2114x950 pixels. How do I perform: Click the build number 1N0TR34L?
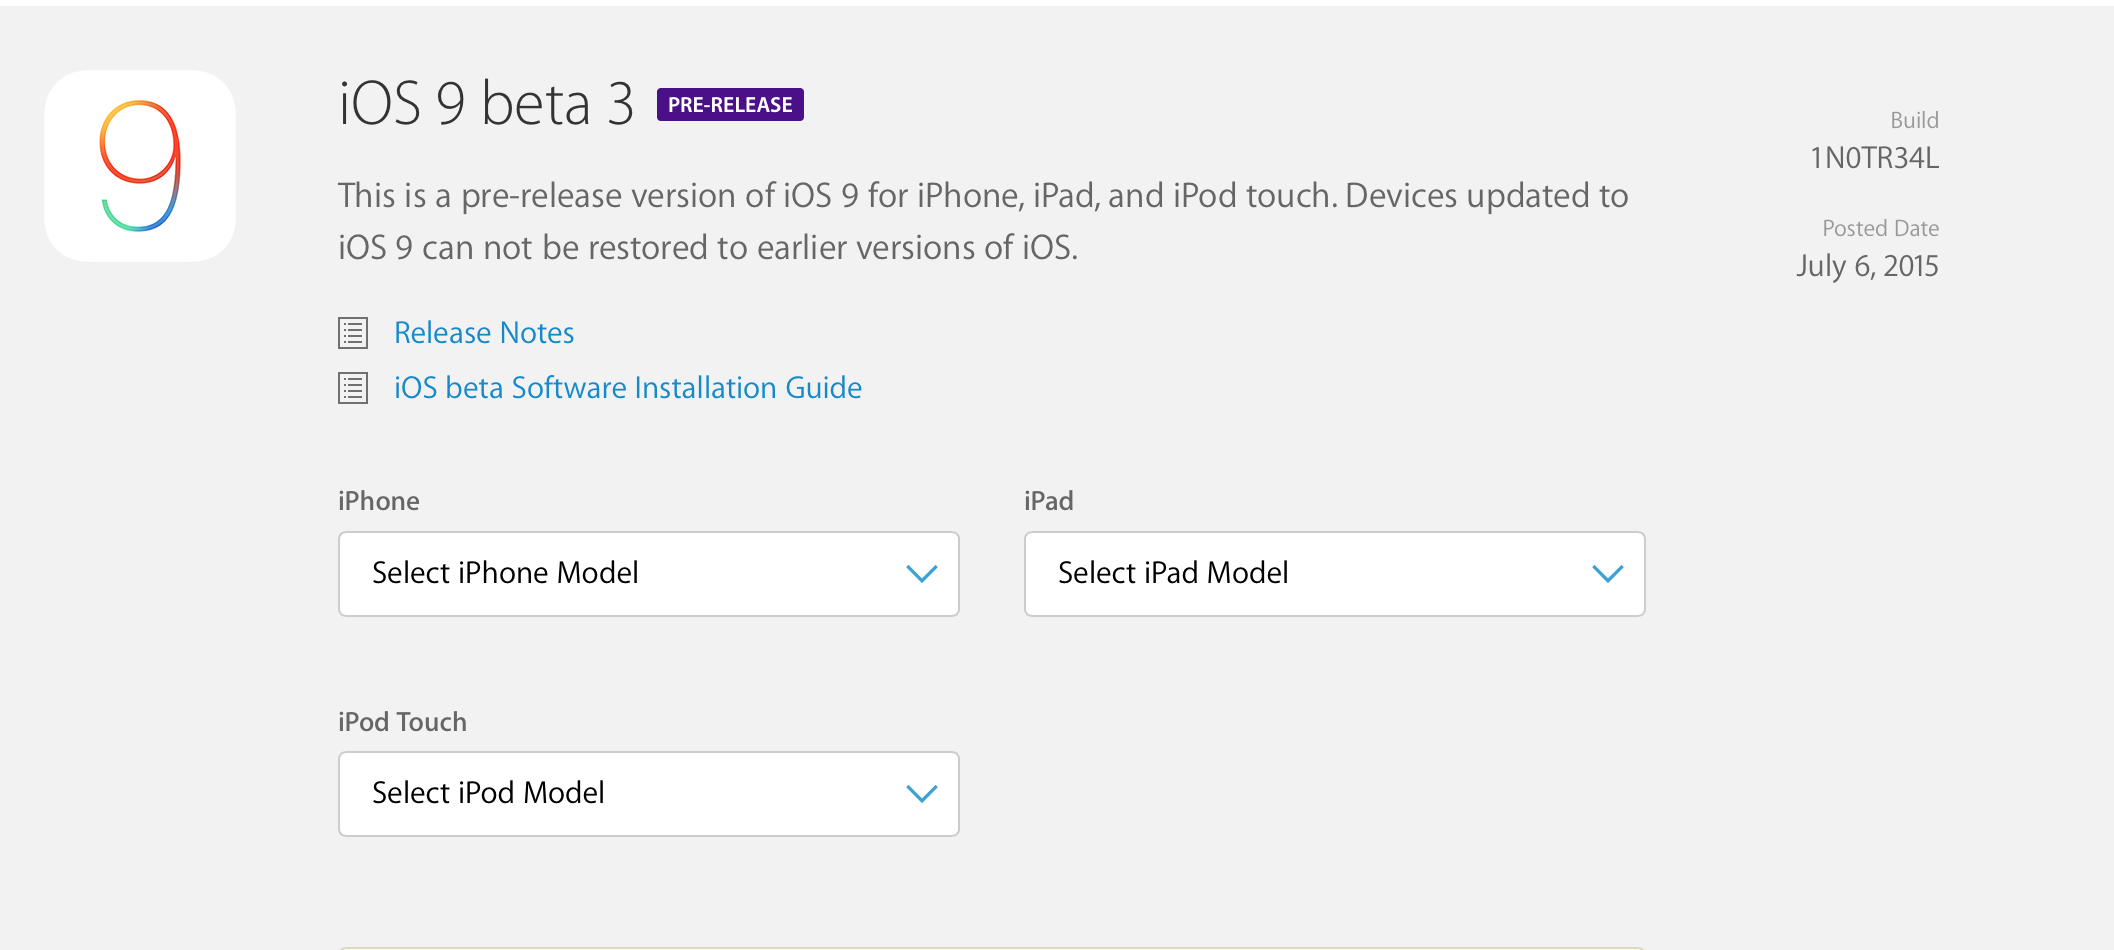(1874, 158)
